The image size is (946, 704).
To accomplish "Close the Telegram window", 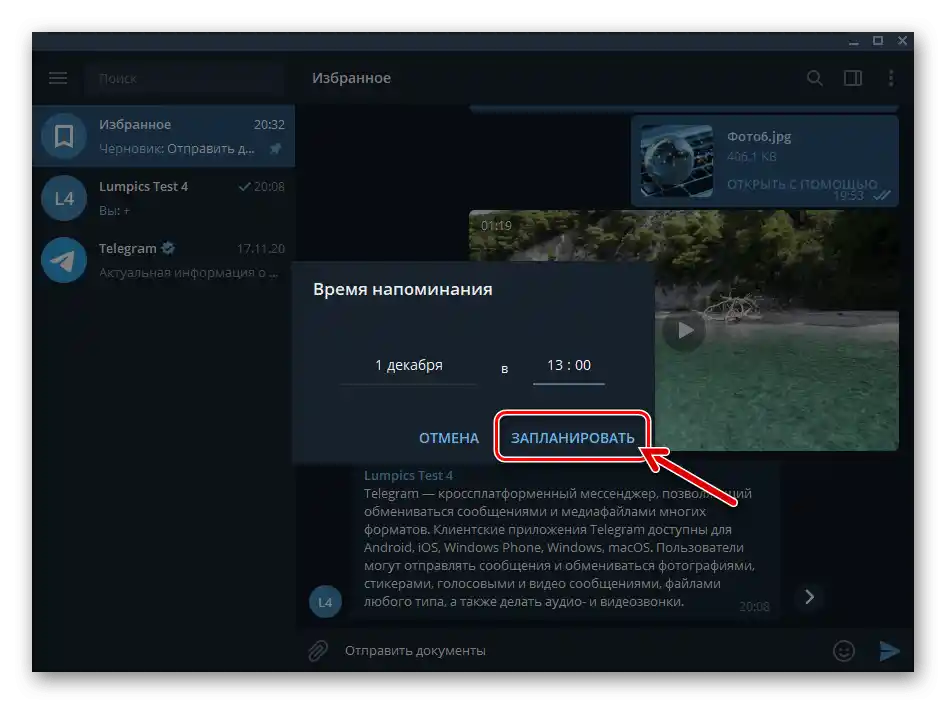I will [x=902, y=40].
